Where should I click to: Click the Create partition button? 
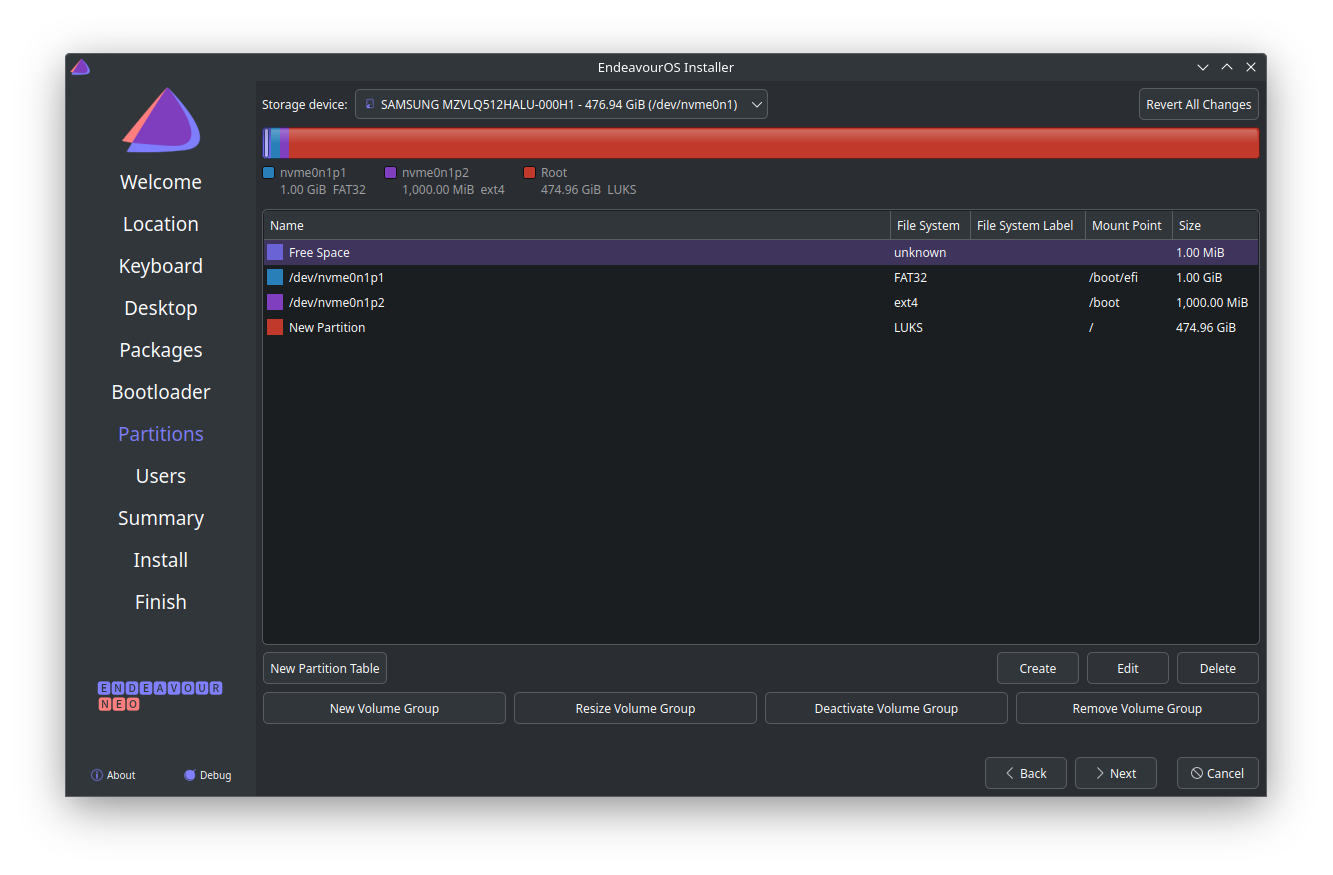point(1037,668)
